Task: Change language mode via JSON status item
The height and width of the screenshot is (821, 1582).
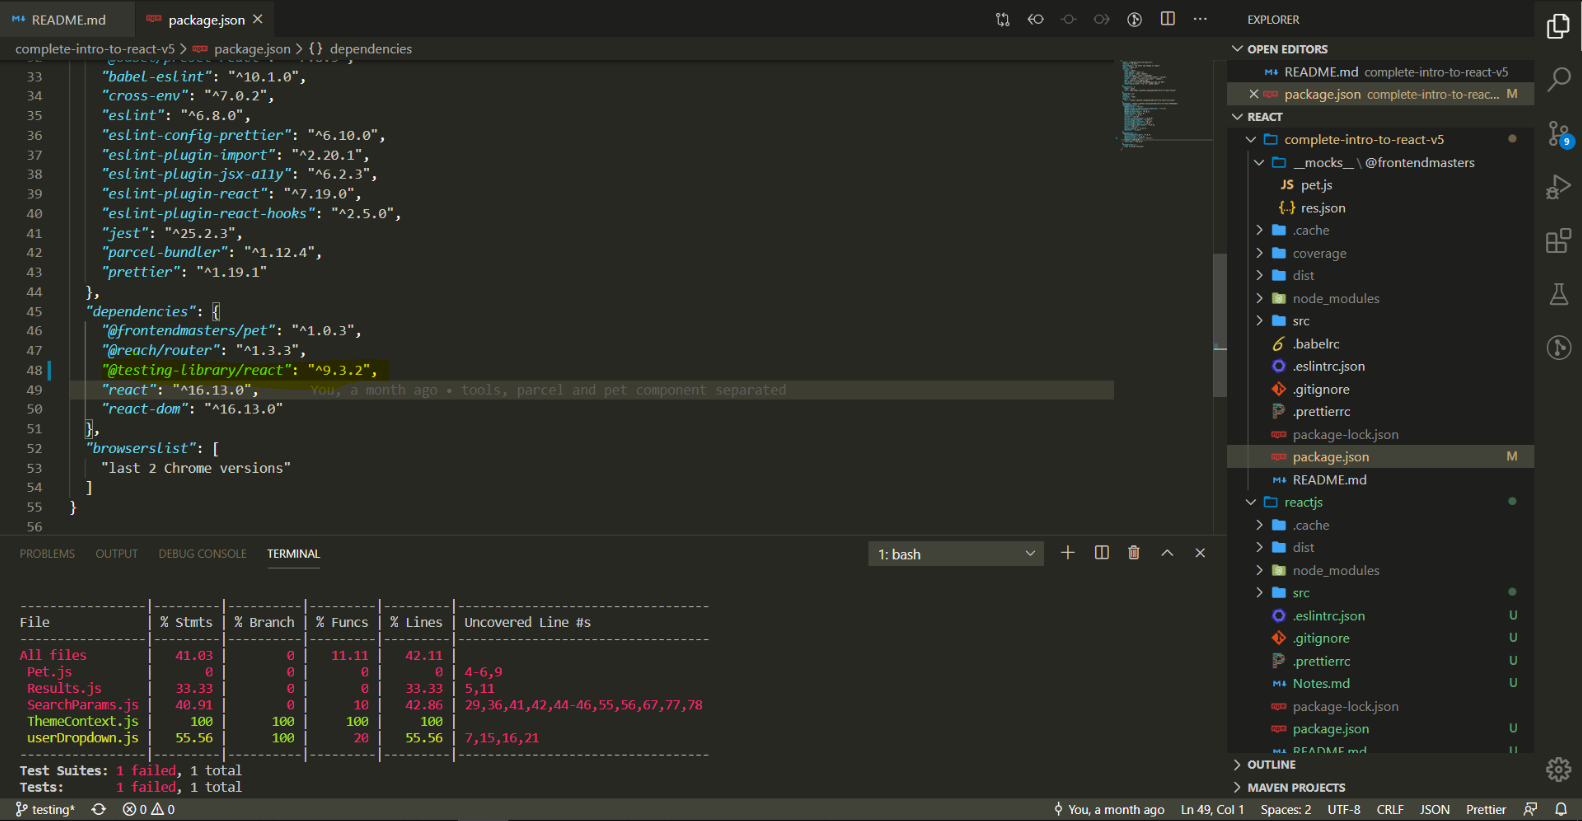Action: [x=1435, y=810]
